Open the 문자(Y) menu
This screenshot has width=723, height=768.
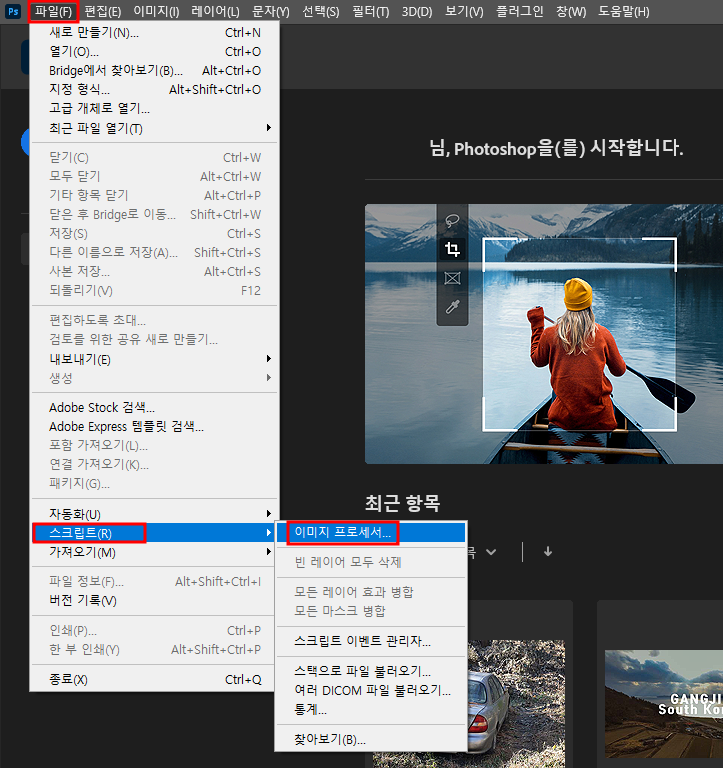tap(270, 11)
